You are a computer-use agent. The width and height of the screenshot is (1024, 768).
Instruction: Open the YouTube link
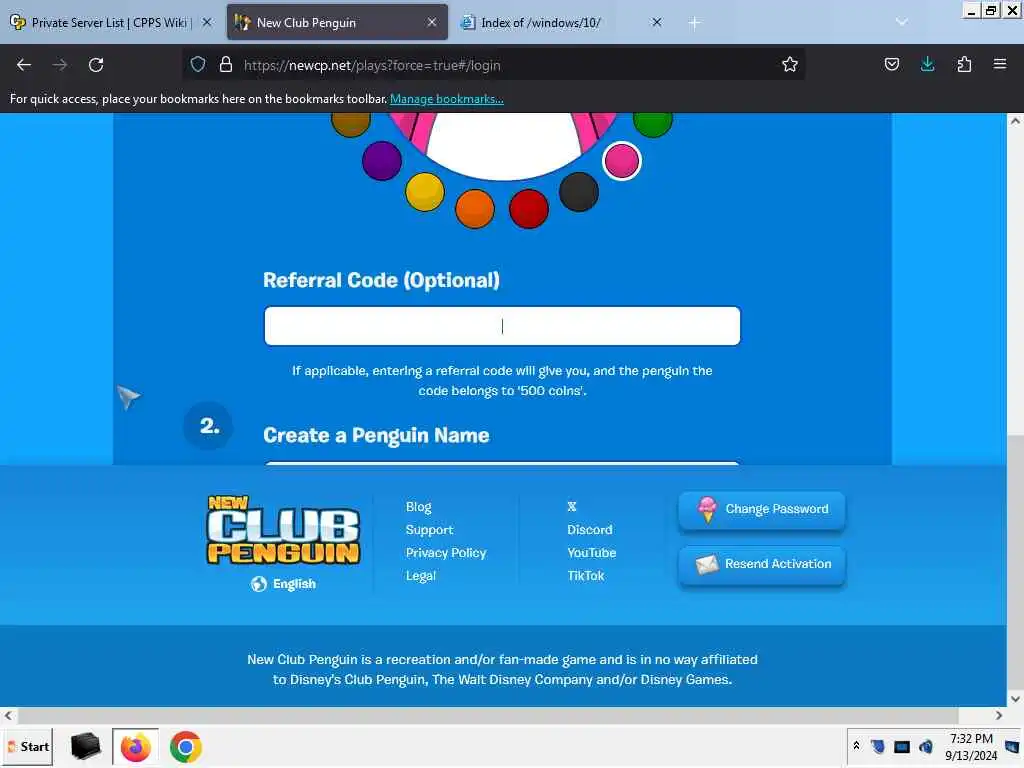point(592,552)
